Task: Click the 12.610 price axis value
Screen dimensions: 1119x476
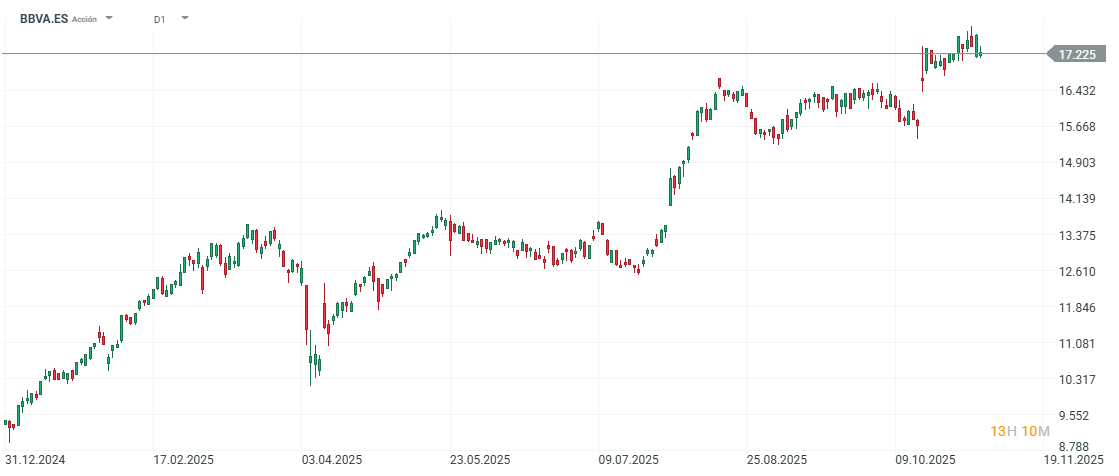Action: [1078, 272]
